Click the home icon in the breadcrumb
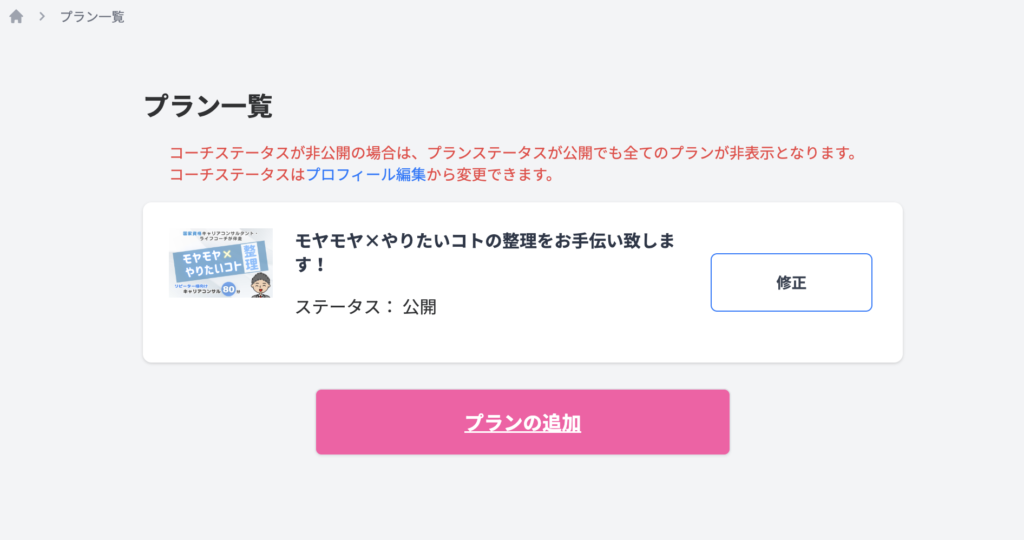 pyautogui.click(x=16, y=17)
